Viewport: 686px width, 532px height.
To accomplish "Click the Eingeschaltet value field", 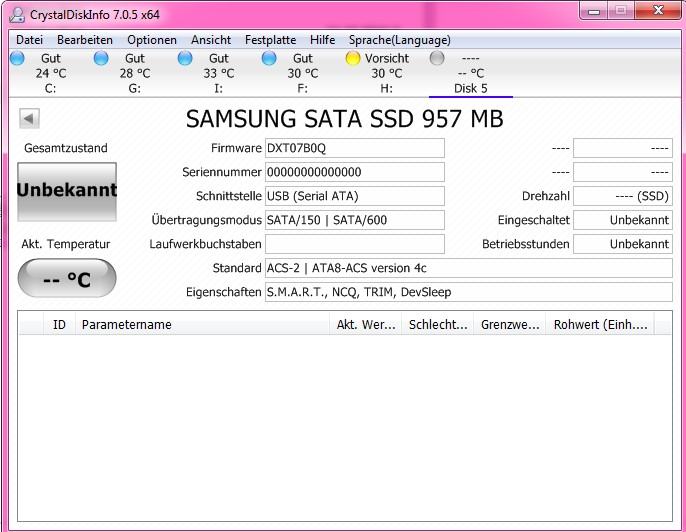I will pos(623,220).
